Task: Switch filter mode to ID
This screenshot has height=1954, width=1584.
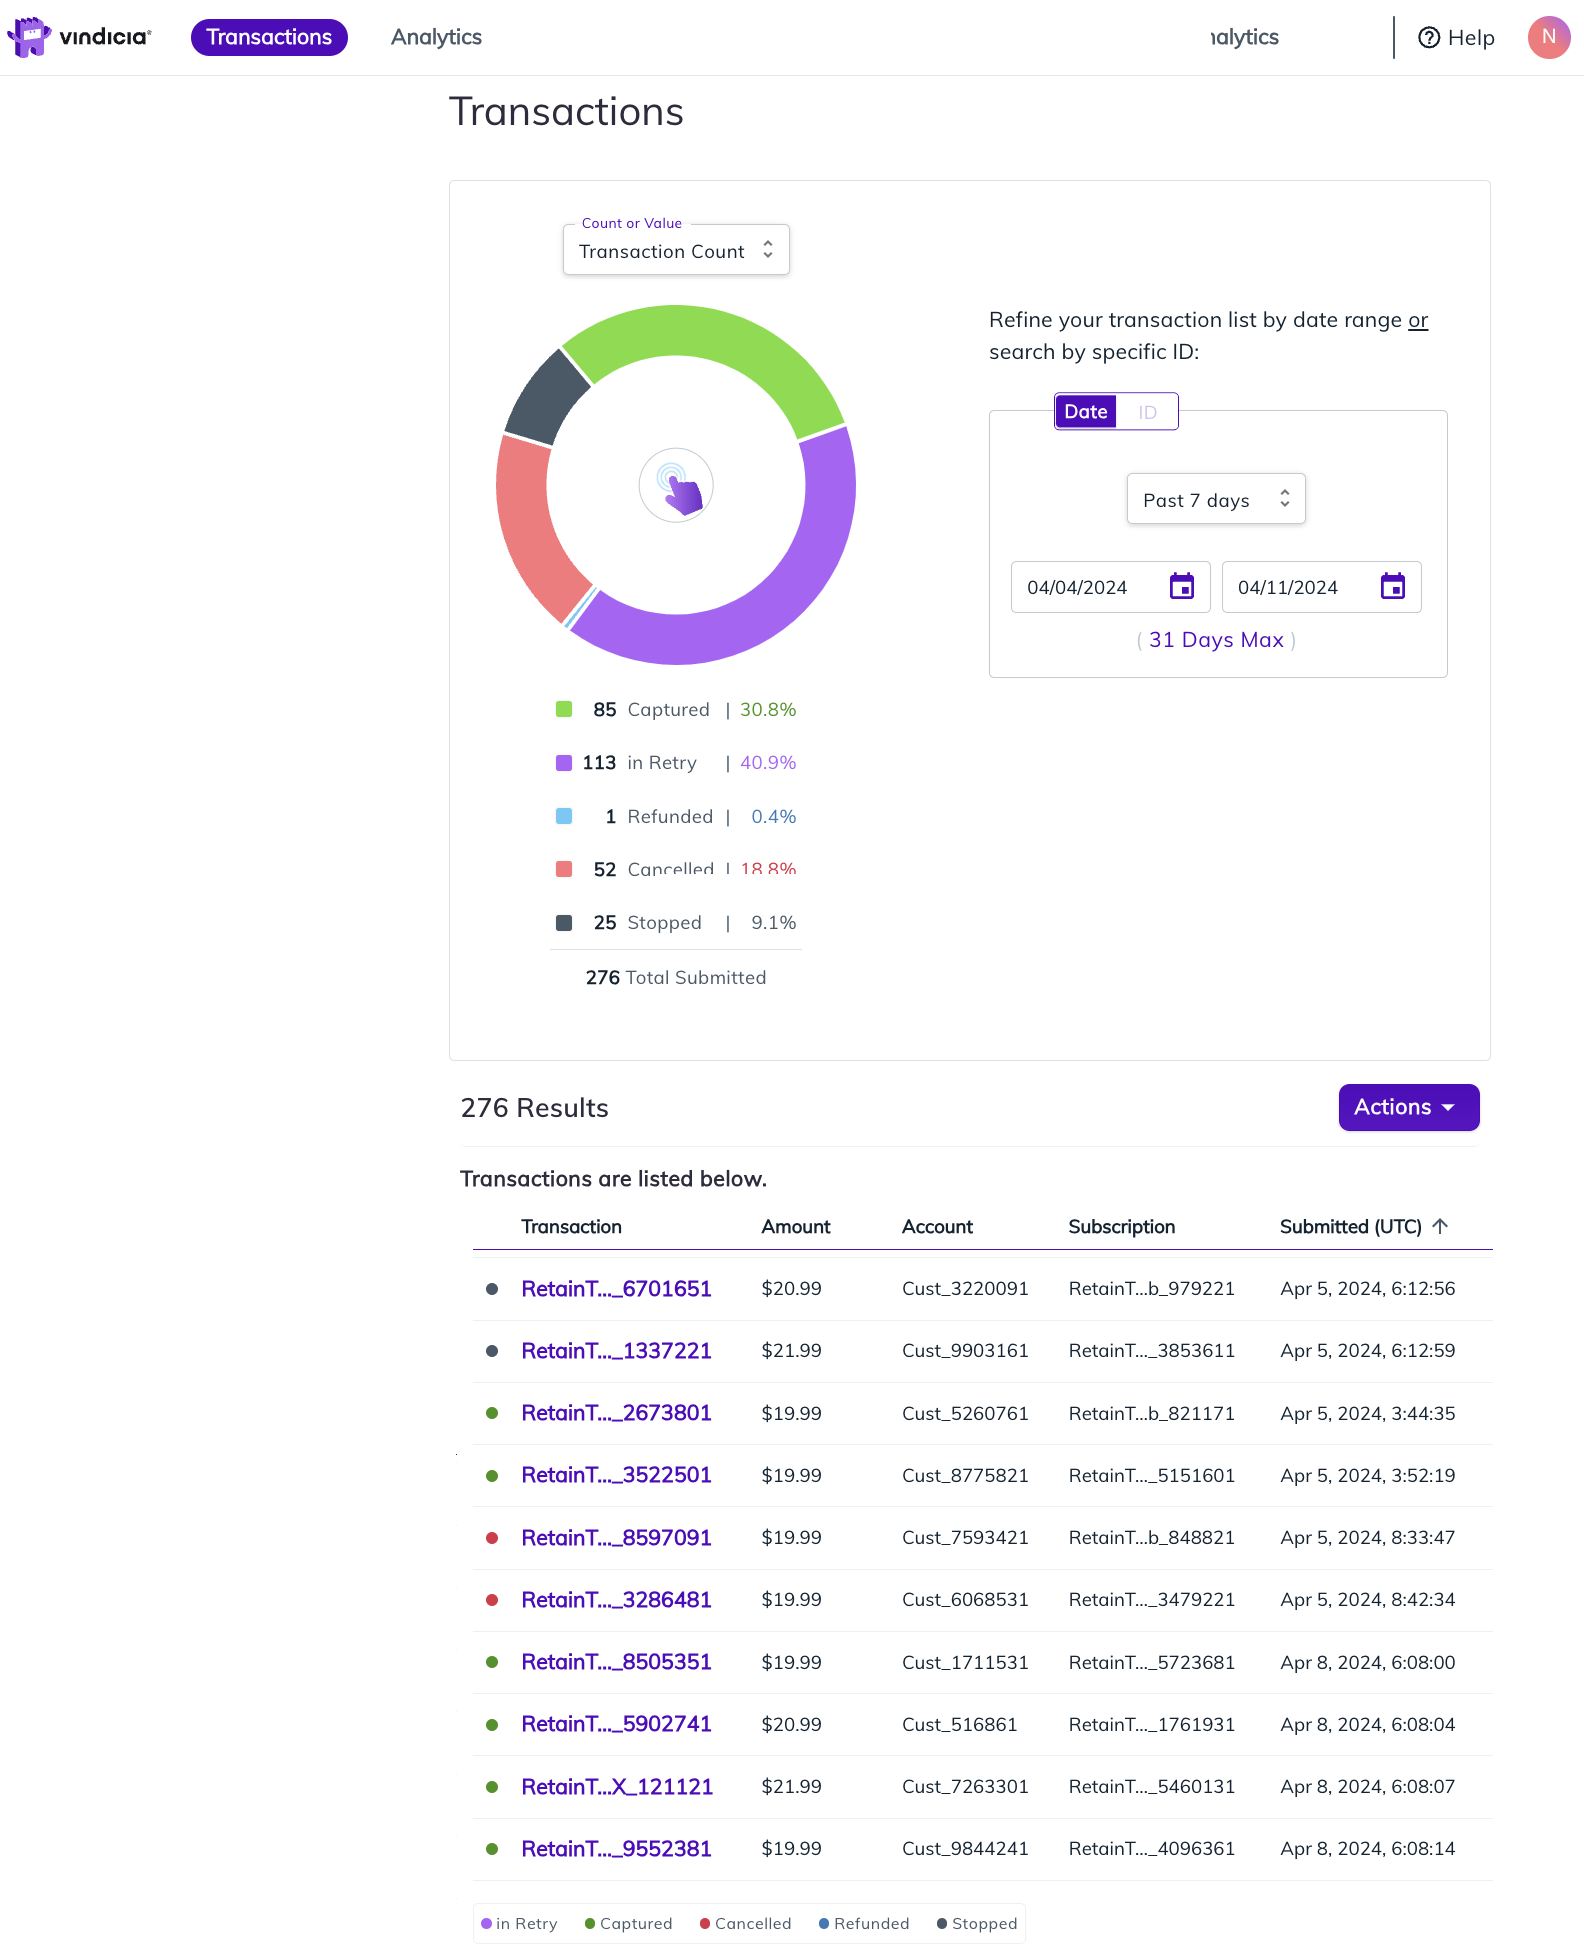Action: (x=1147, y=412)
